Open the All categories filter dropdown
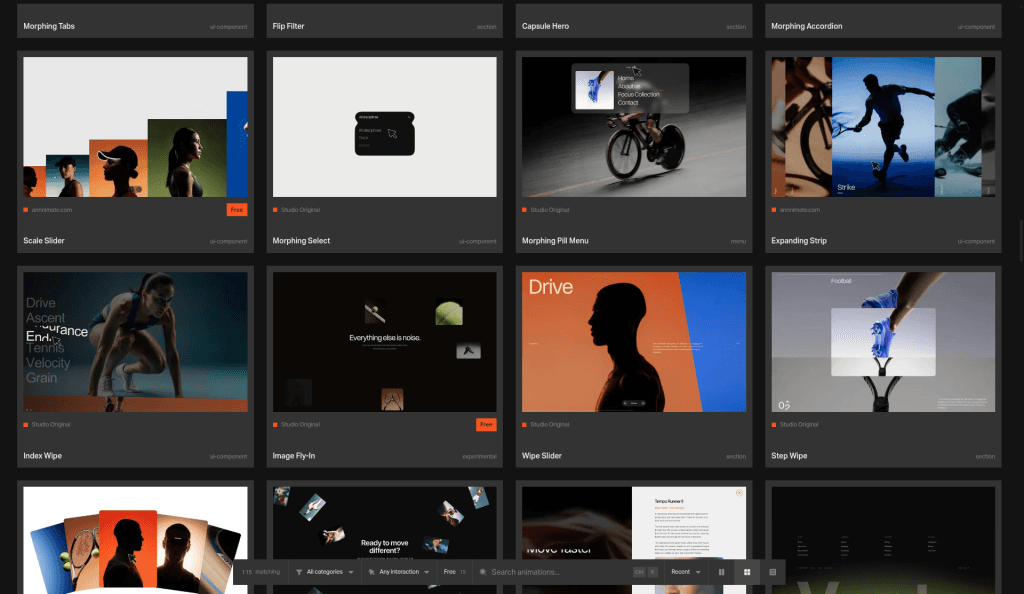Image resolution: width=1024 pixels, height=594 pixels. 325,572
